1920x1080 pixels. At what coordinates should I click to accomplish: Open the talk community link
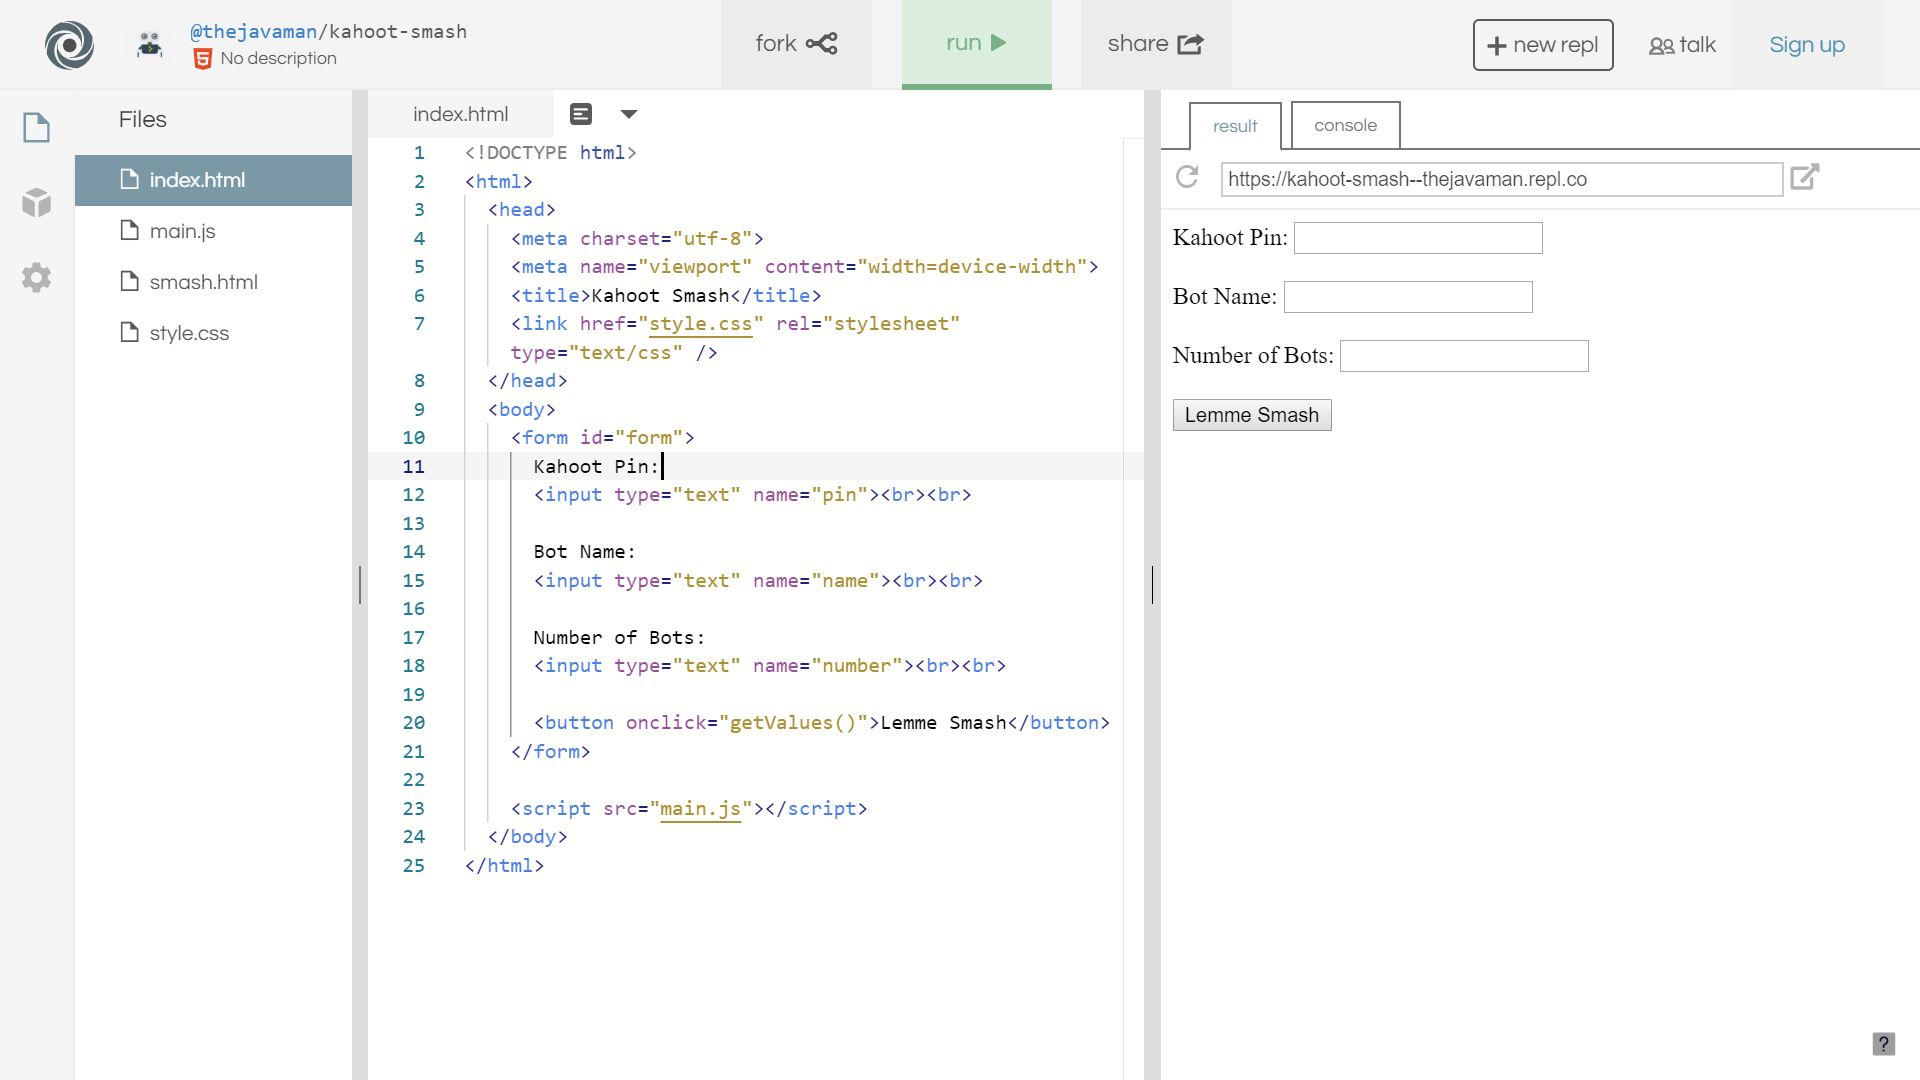coord(1683,45)
